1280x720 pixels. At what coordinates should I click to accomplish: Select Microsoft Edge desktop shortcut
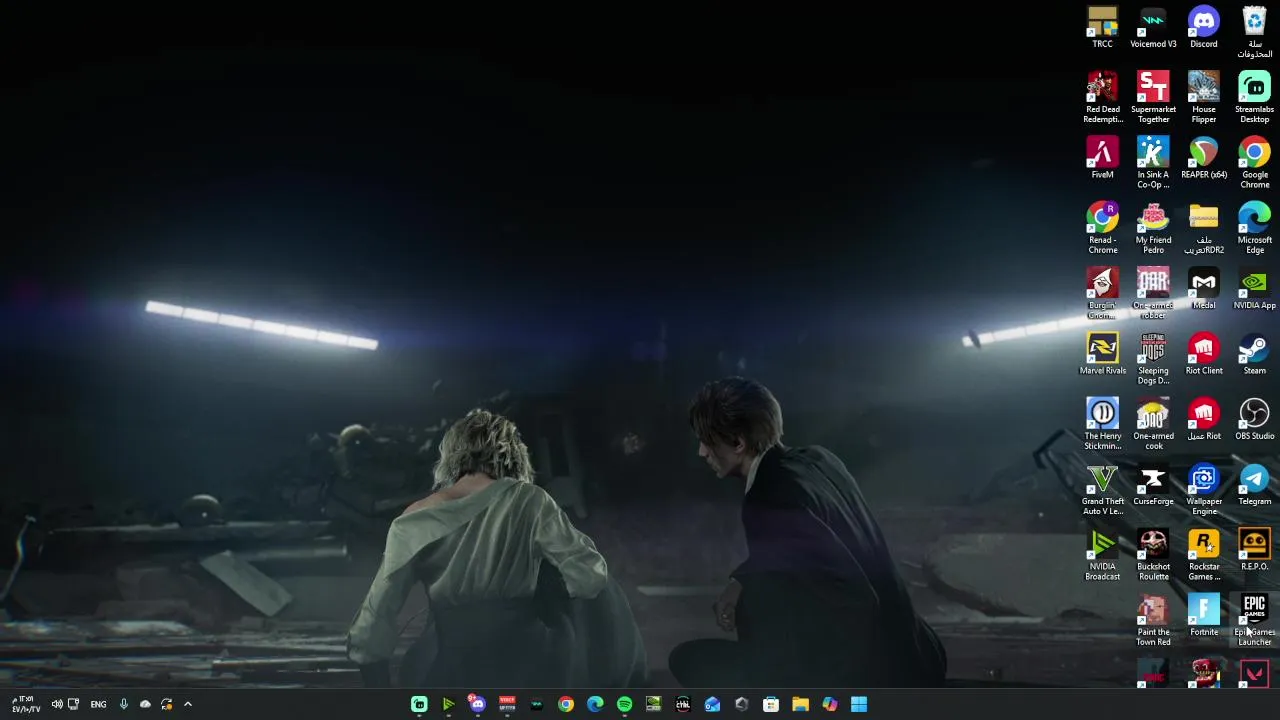pyautogui.click(x=1254, y=228)
